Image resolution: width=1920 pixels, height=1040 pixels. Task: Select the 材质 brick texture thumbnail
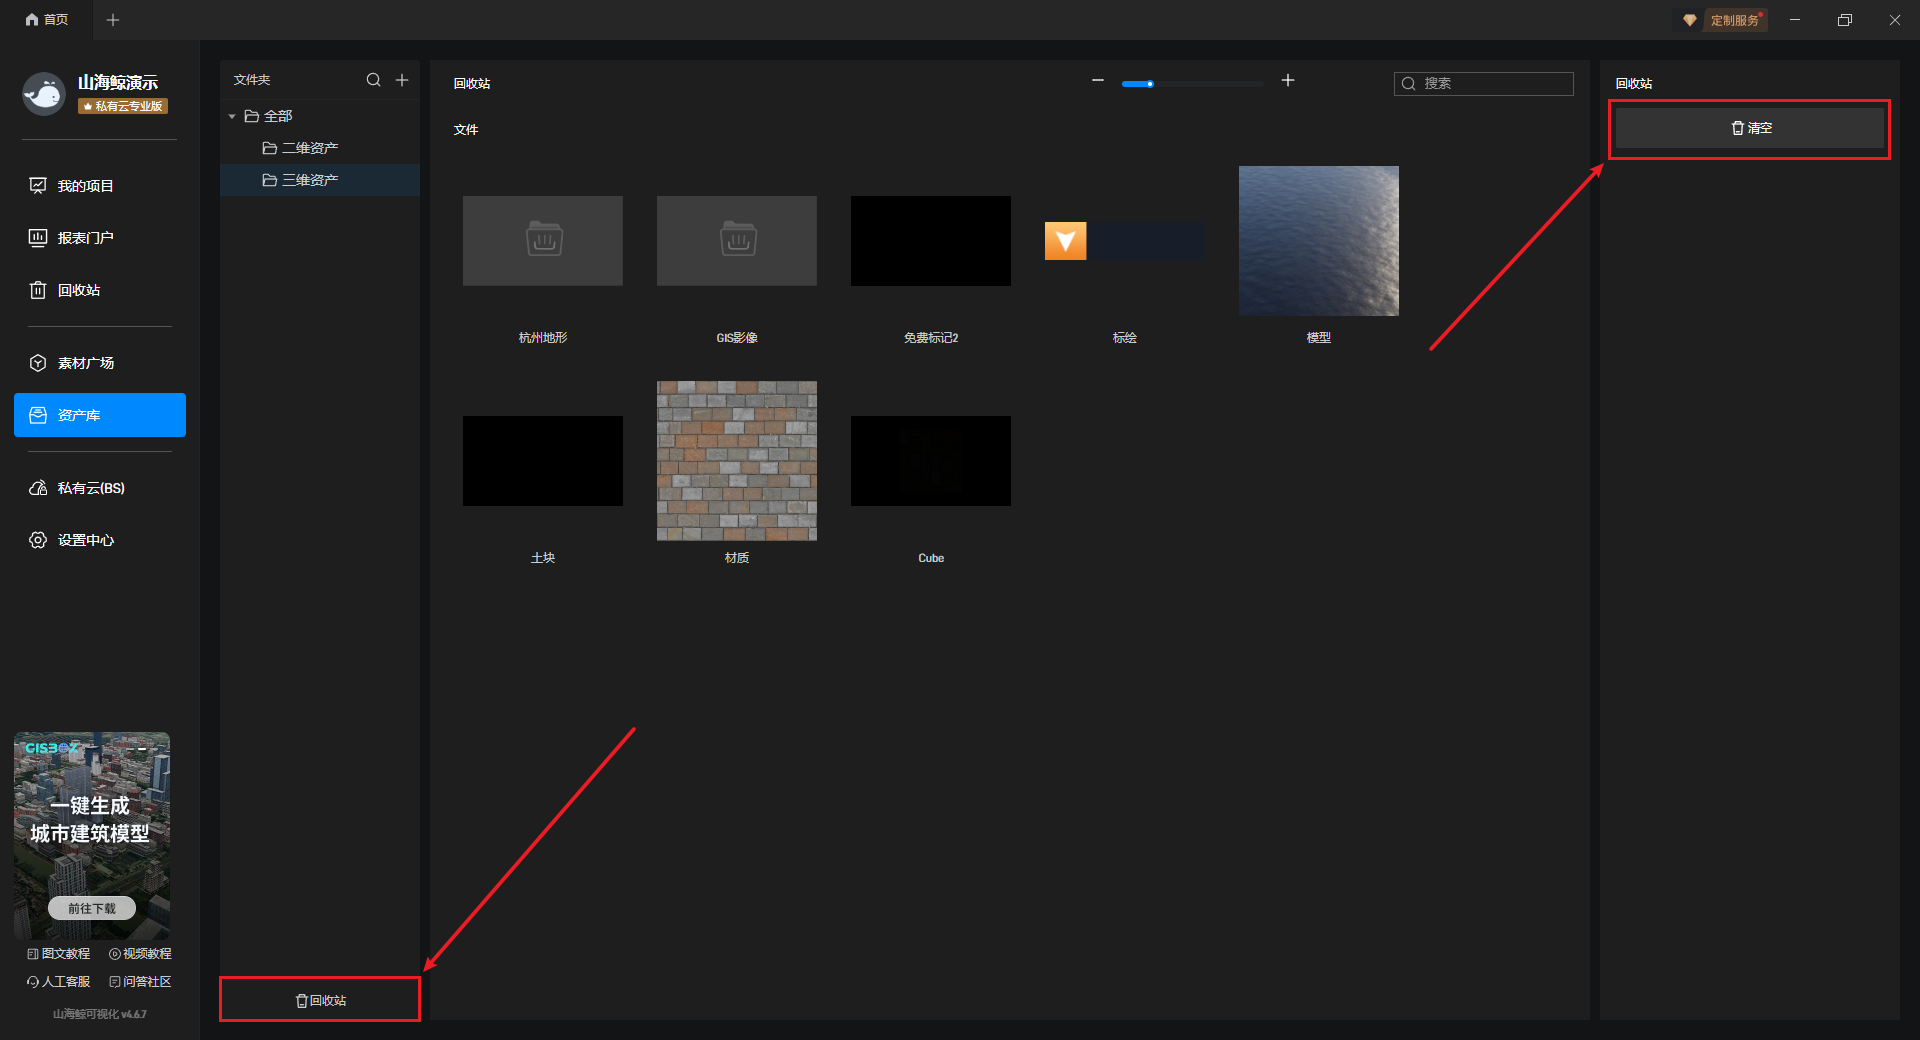(x=737, y=460)
